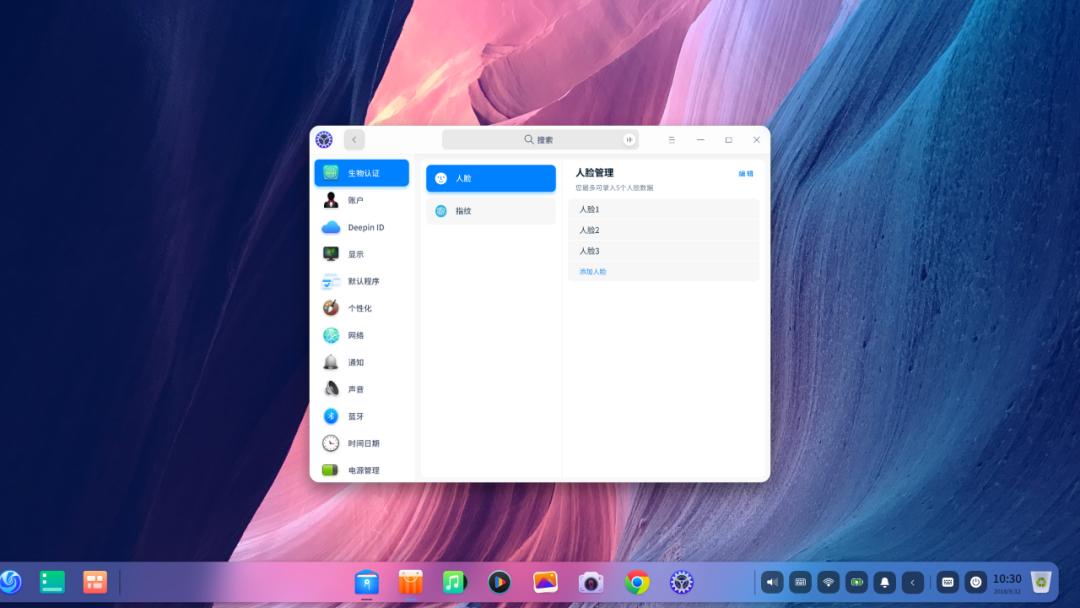Click 编辑 (Edit) in face management
1080x608 pixels.
coord(746,174)
